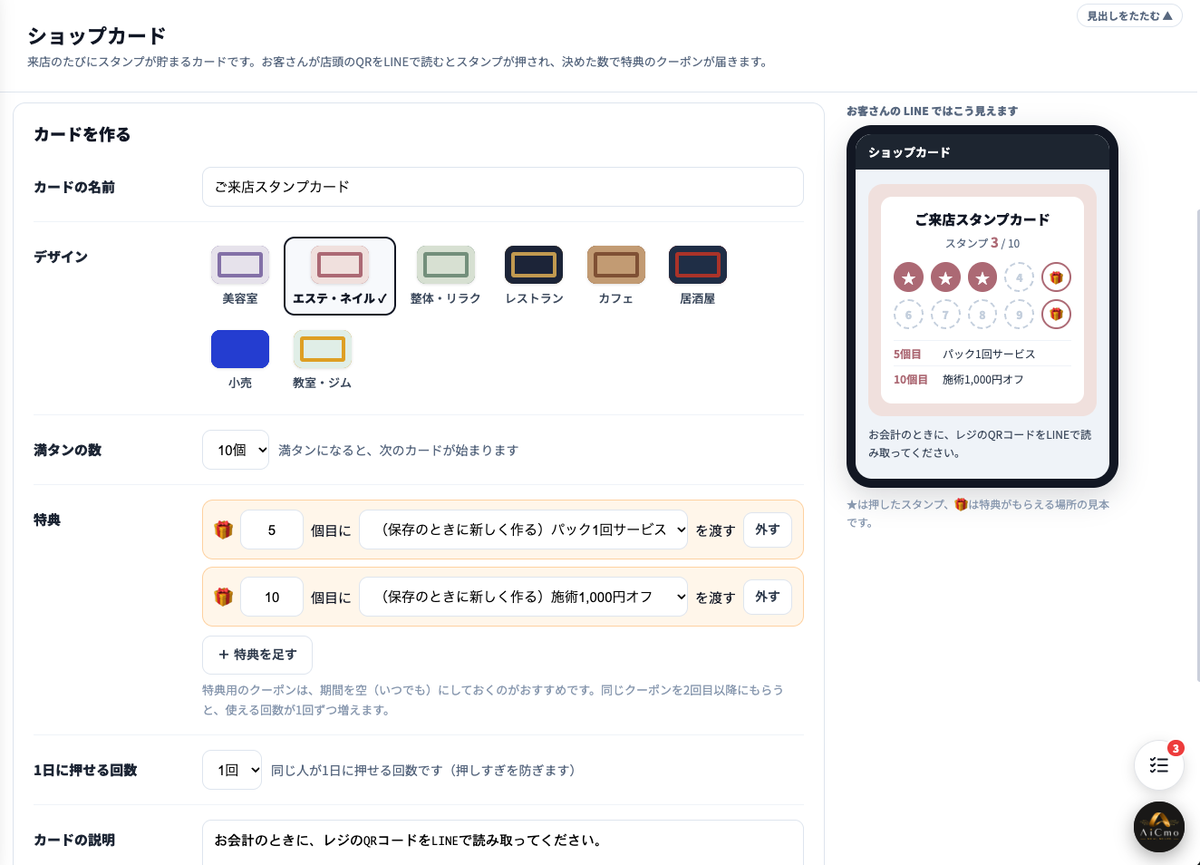Screen dimensions: 1200x865
Task: Click gift icon in first reward row
Action: 223,530
